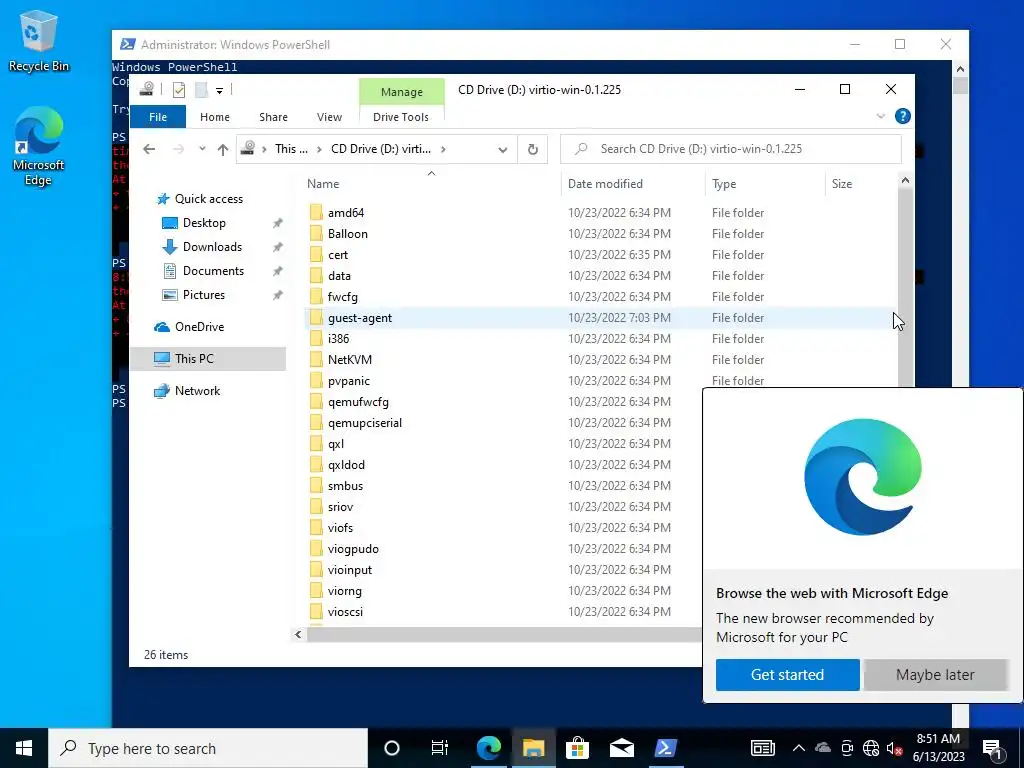Click the Explorer Help question mark icon

pos(903,116)
